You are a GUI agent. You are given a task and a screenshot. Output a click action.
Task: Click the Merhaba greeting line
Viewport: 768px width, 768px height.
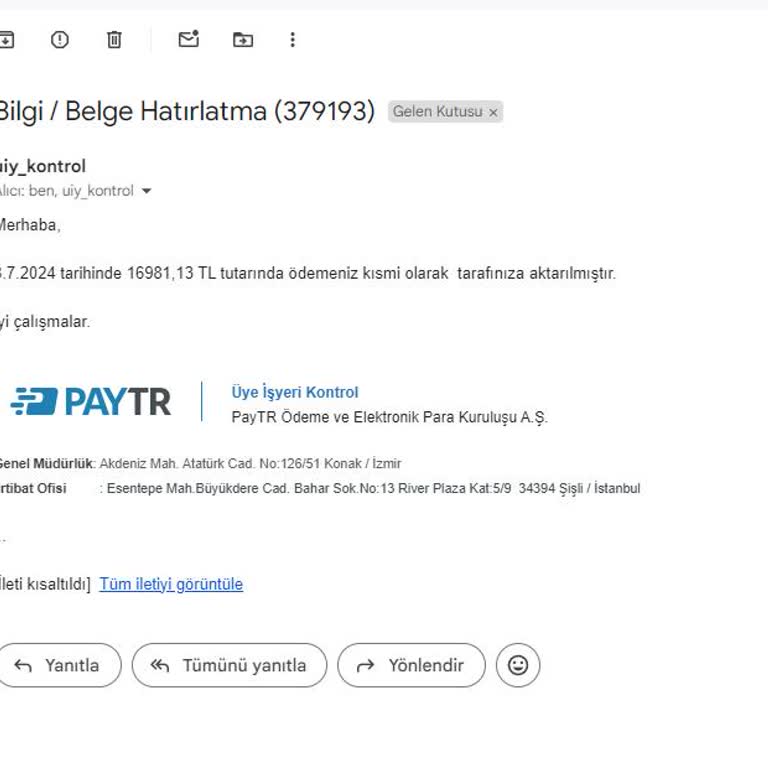pyautogui.click(x=30, y=225)
